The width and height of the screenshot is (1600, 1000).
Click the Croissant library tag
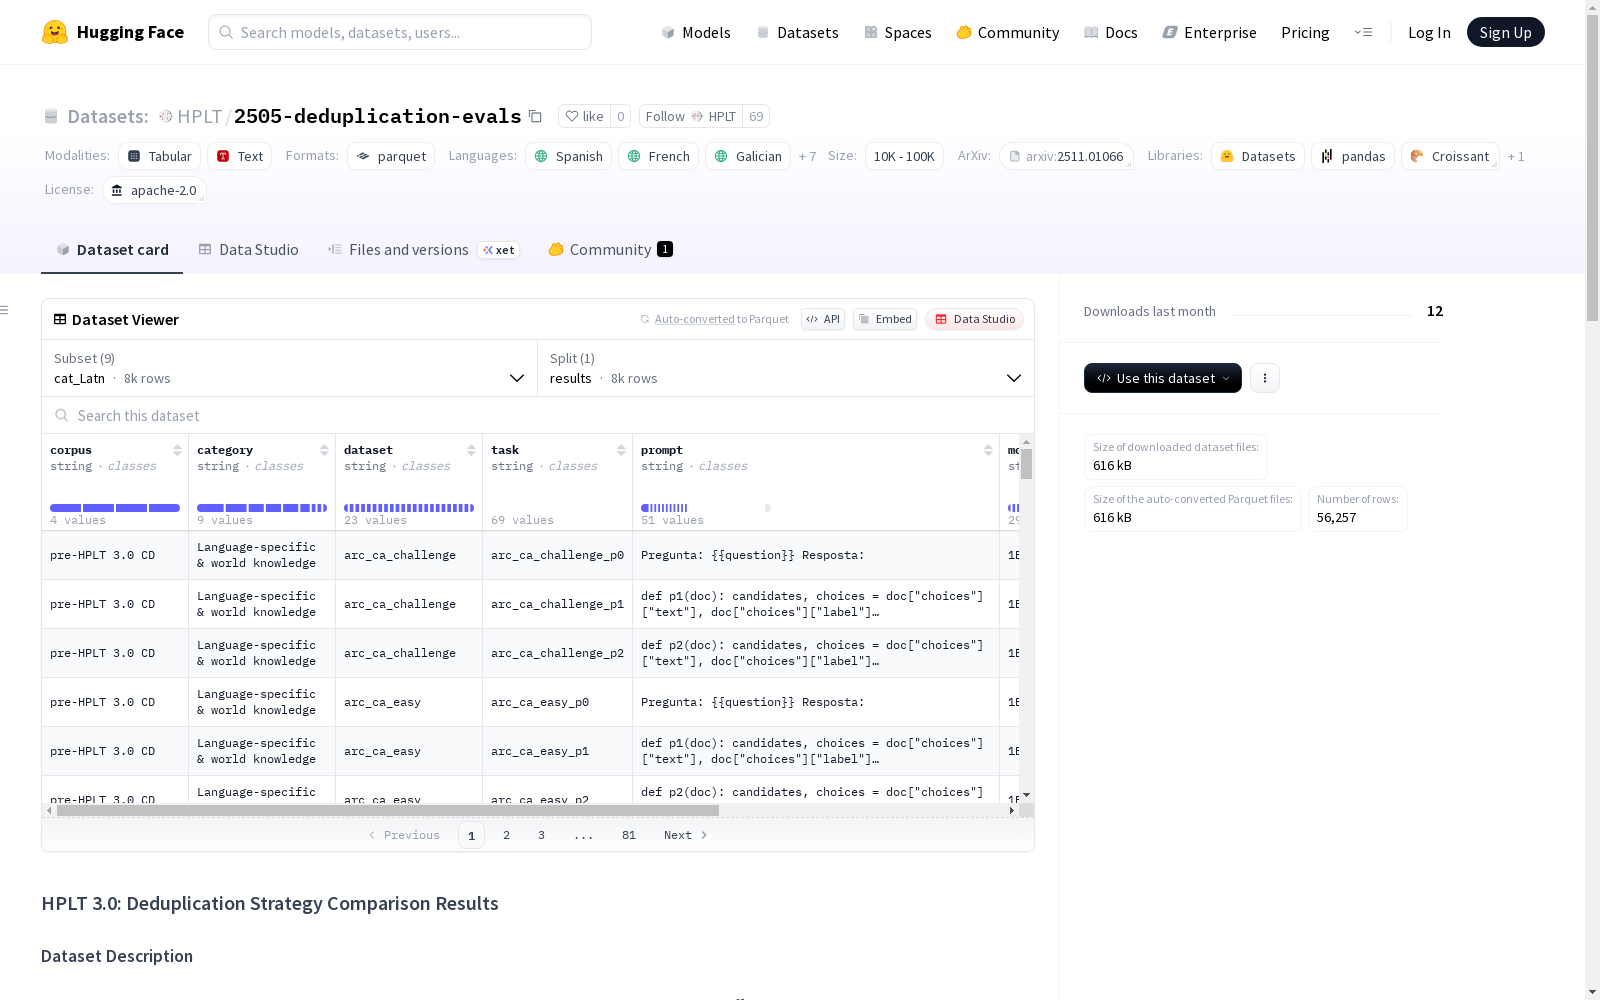(1450, 156)
